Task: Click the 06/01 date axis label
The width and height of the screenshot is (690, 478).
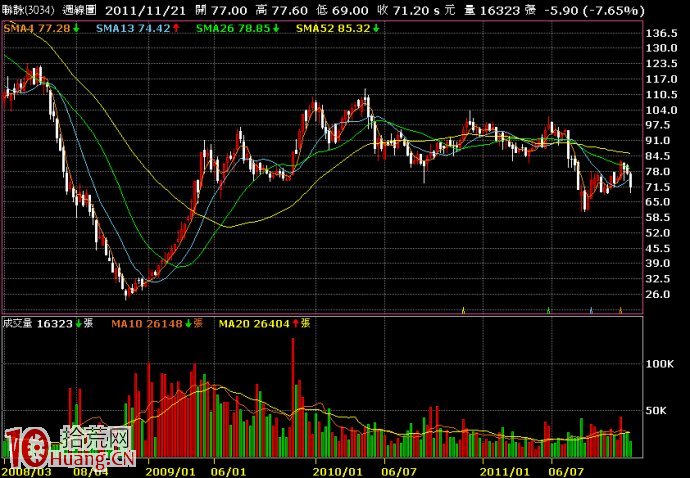Action: (230, 473)
